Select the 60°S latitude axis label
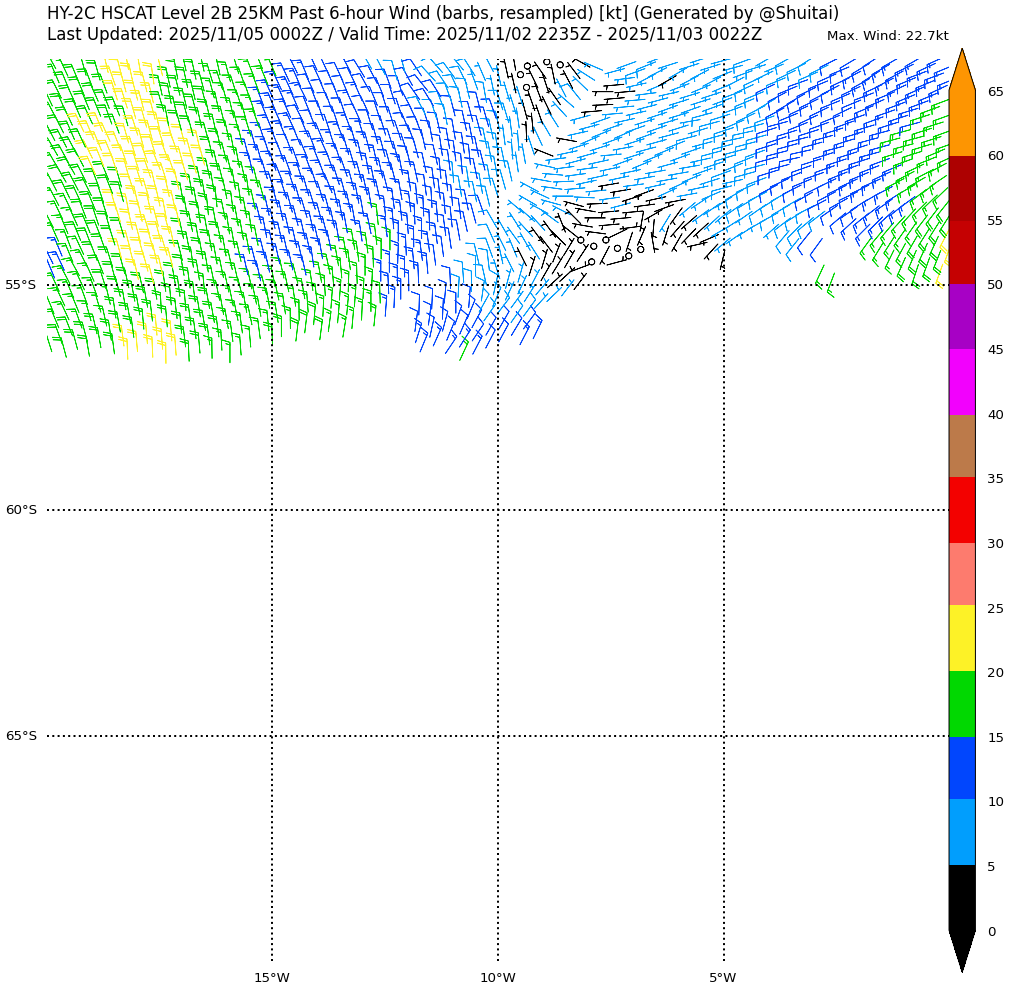 tap(20, 510)
